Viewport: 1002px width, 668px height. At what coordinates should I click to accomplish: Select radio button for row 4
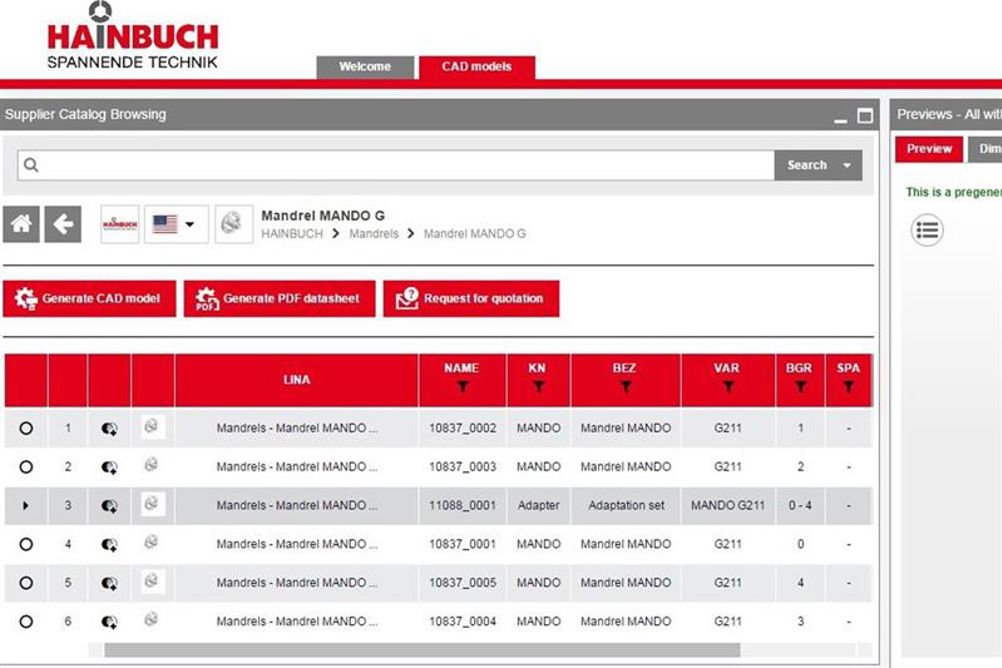[26, 545]
